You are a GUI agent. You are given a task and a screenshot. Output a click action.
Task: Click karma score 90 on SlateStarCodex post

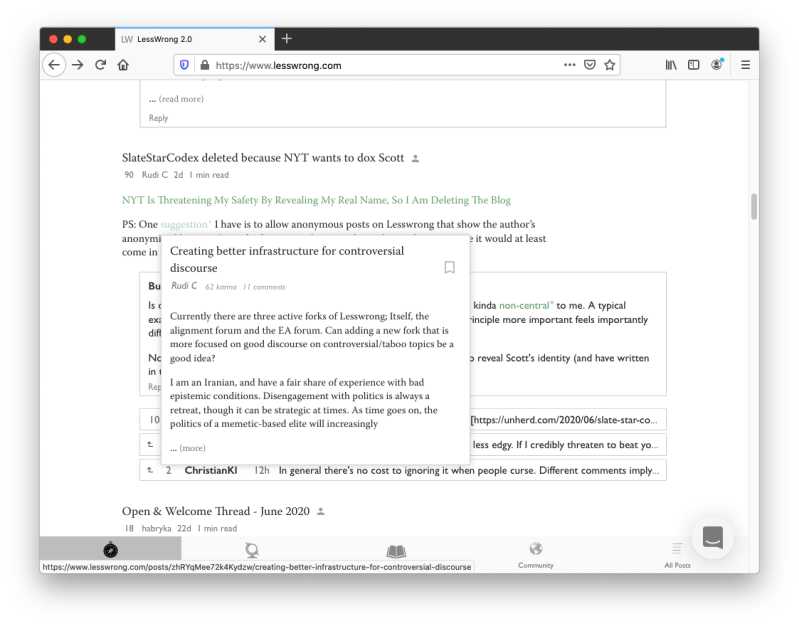pos(129,175)
